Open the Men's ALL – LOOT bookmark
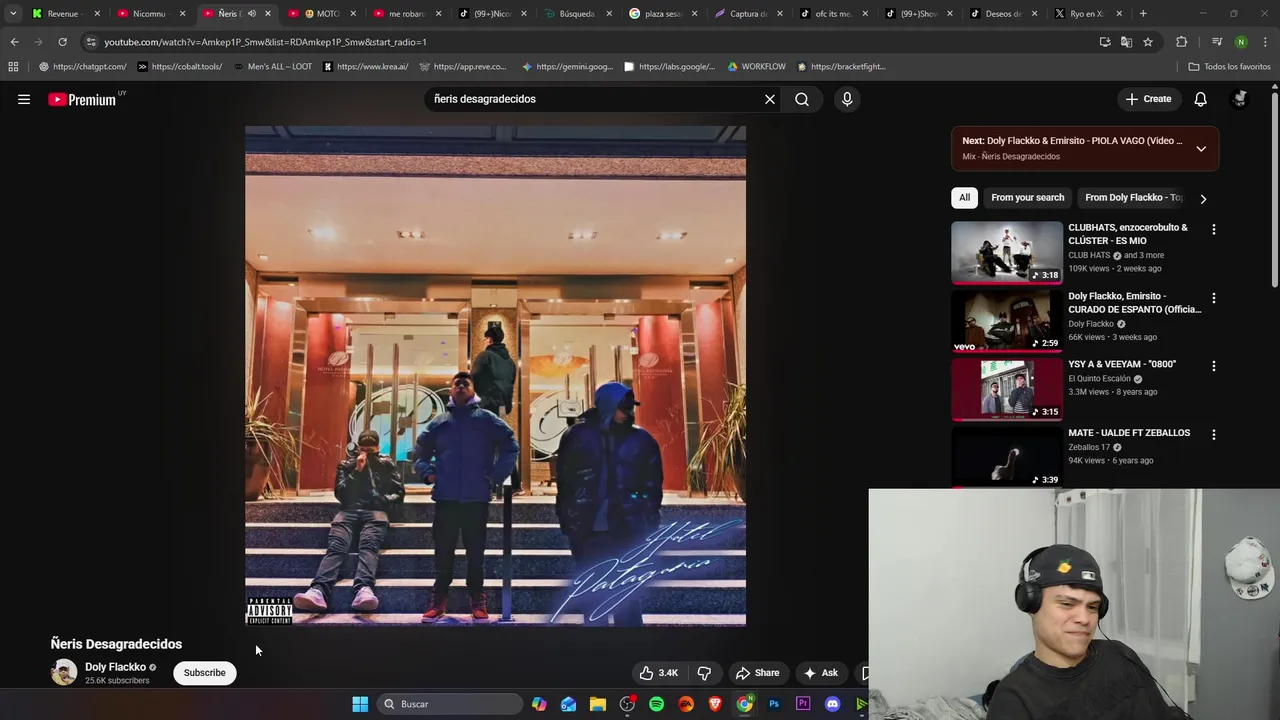This screenshot has width=1280, height=720. click(273, 67)
